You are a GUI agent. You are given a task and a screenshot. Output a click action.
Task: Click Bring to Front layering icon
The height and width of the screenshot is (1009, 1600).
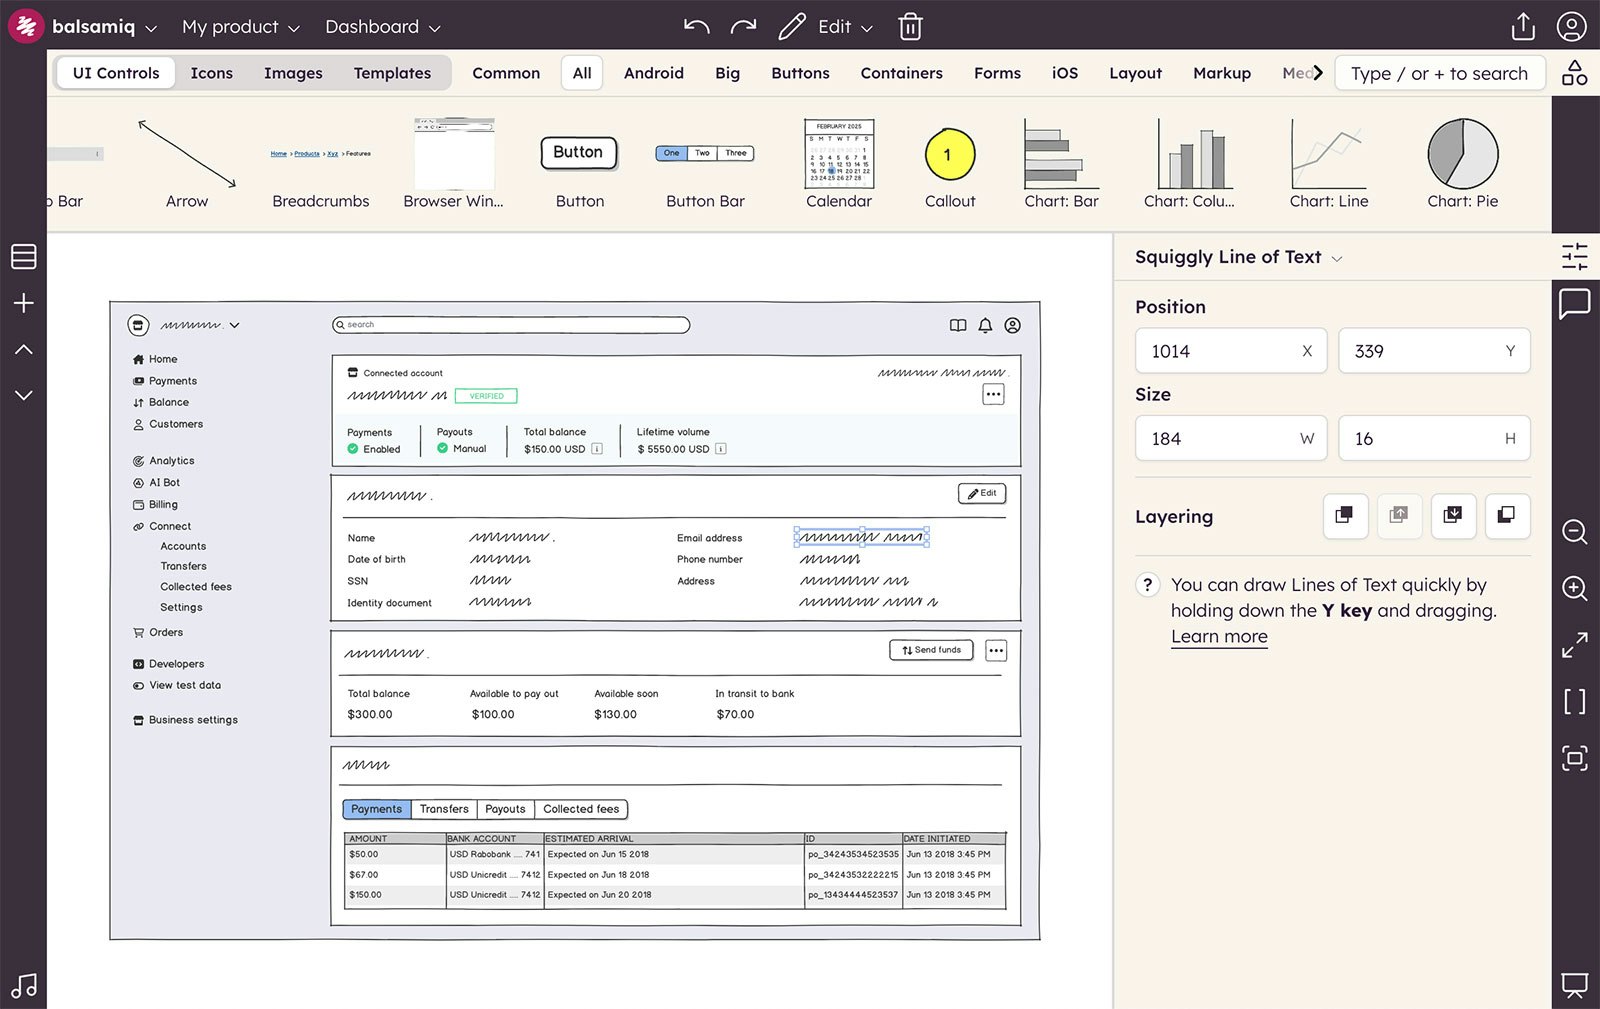1345,516
